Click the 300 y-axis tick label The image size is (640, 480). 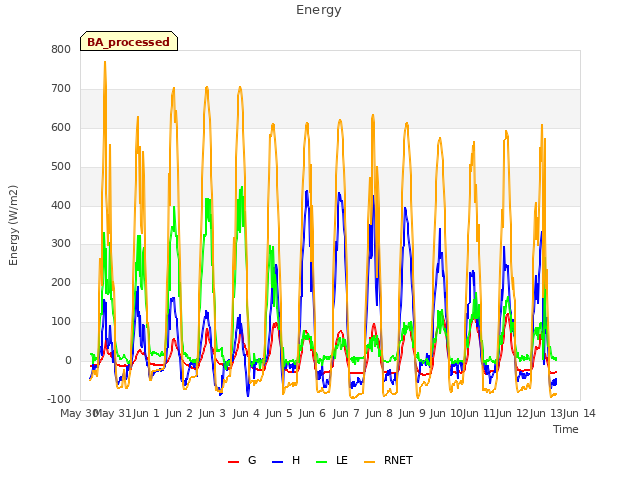pos(61,244)
